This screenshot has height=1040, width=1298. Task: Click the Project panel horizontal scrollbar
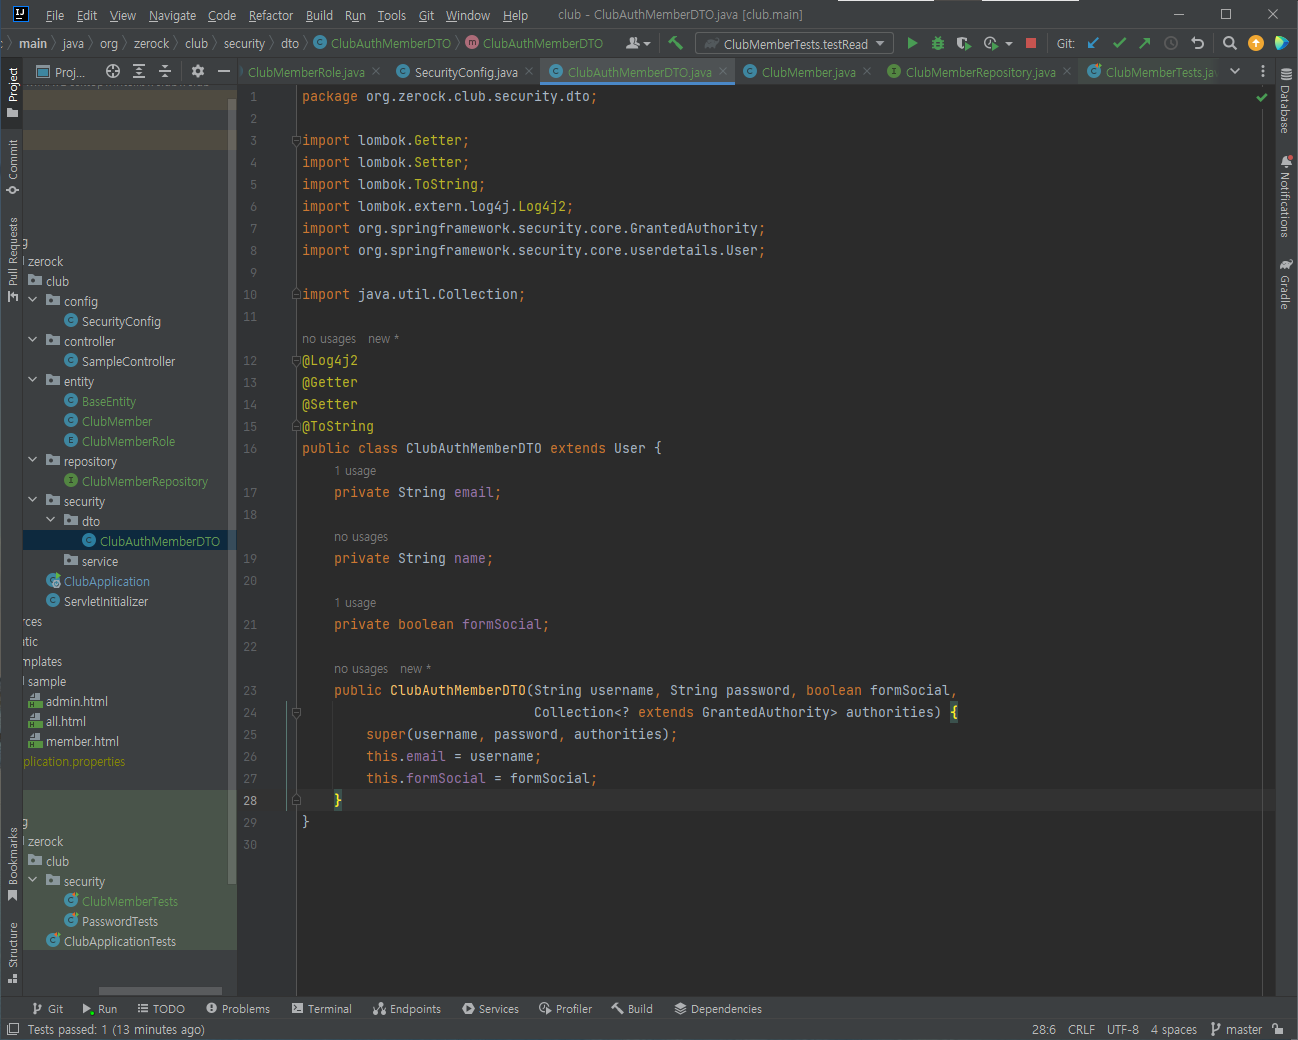click(160, 991)
